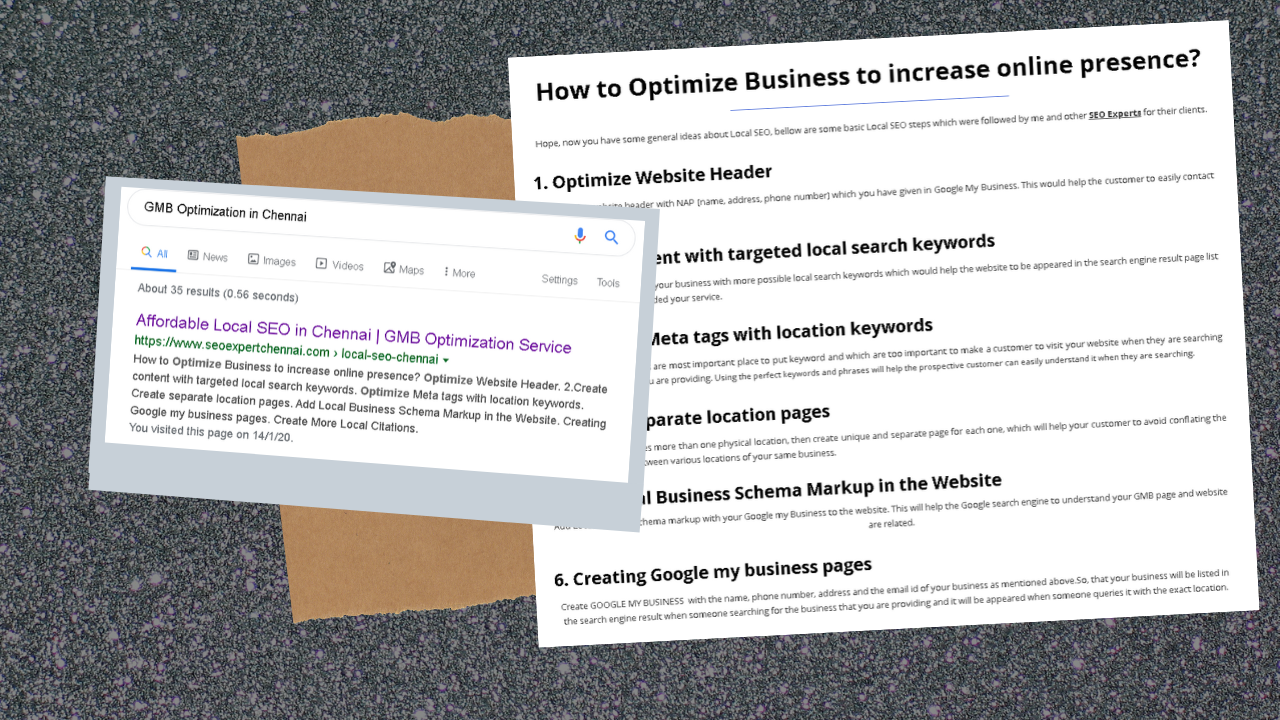Click the How to Optimize Business heading

point(867,77)
